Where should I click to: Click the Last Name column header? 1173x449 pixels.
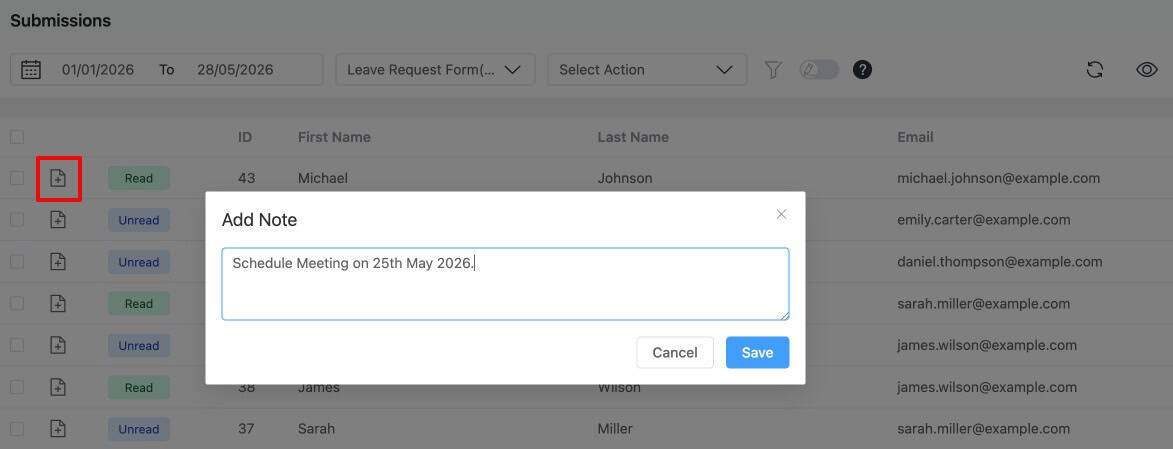633,137
